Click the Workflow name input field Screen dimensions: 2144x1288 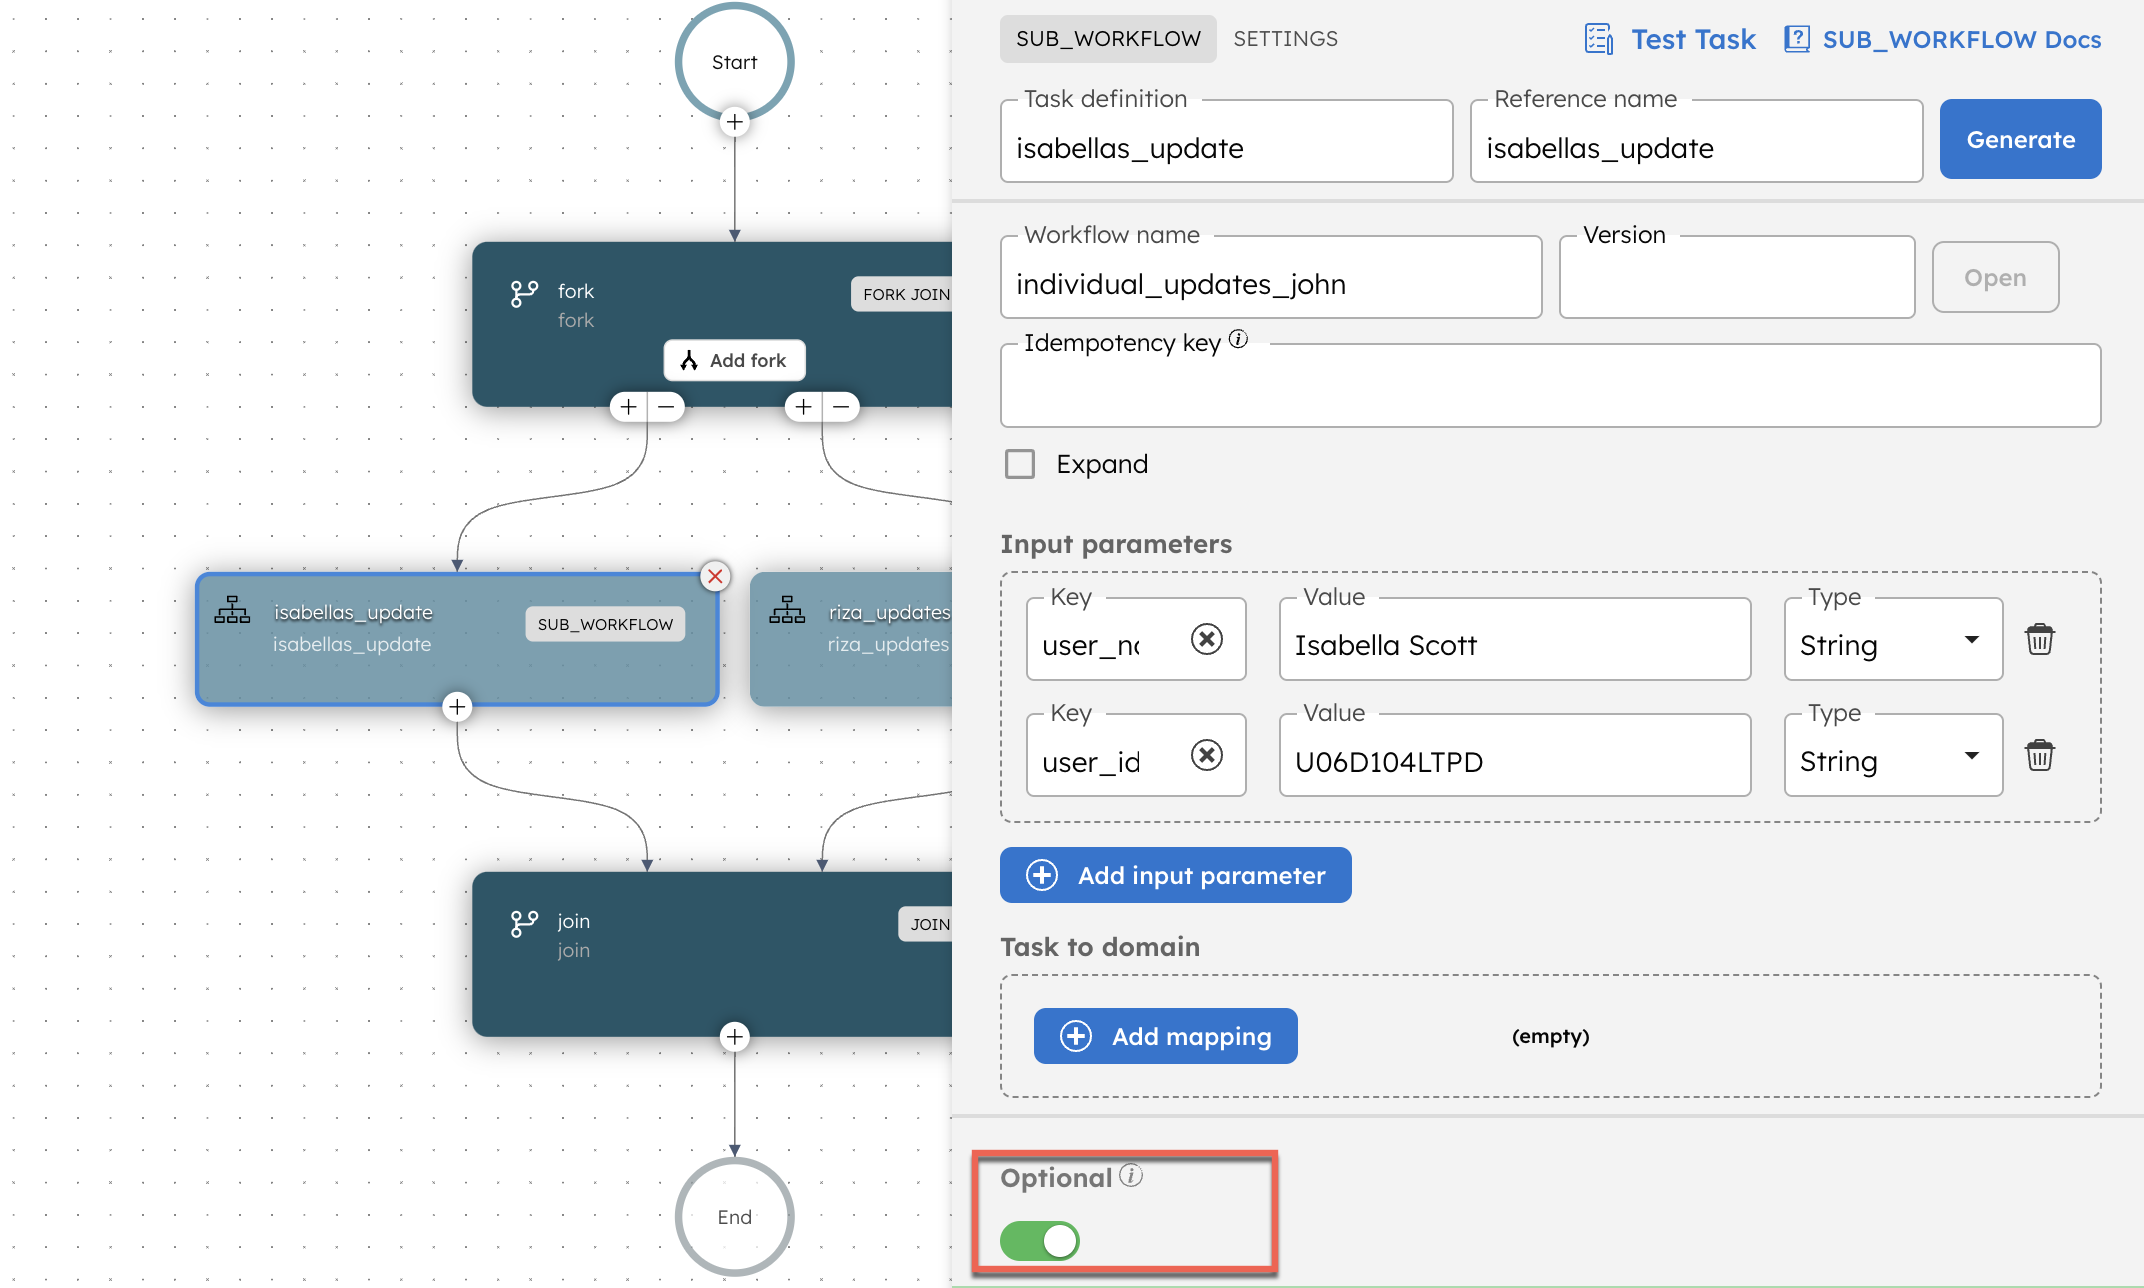1271,277
